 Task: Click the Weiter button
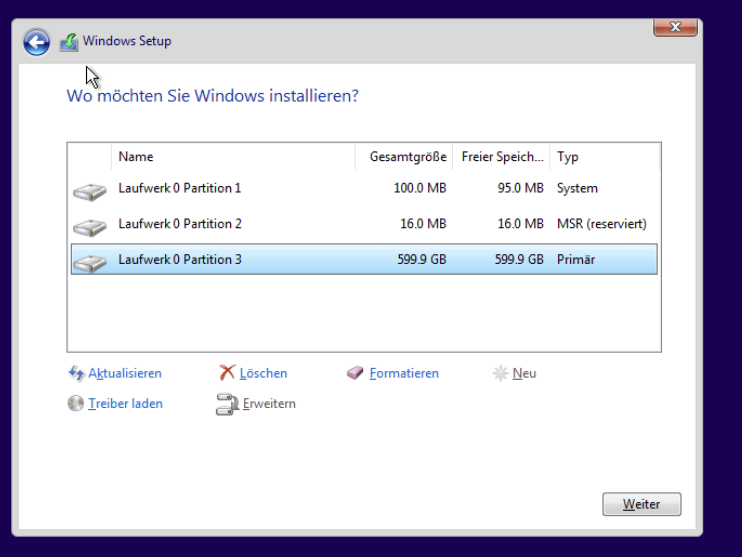point(642,504)
